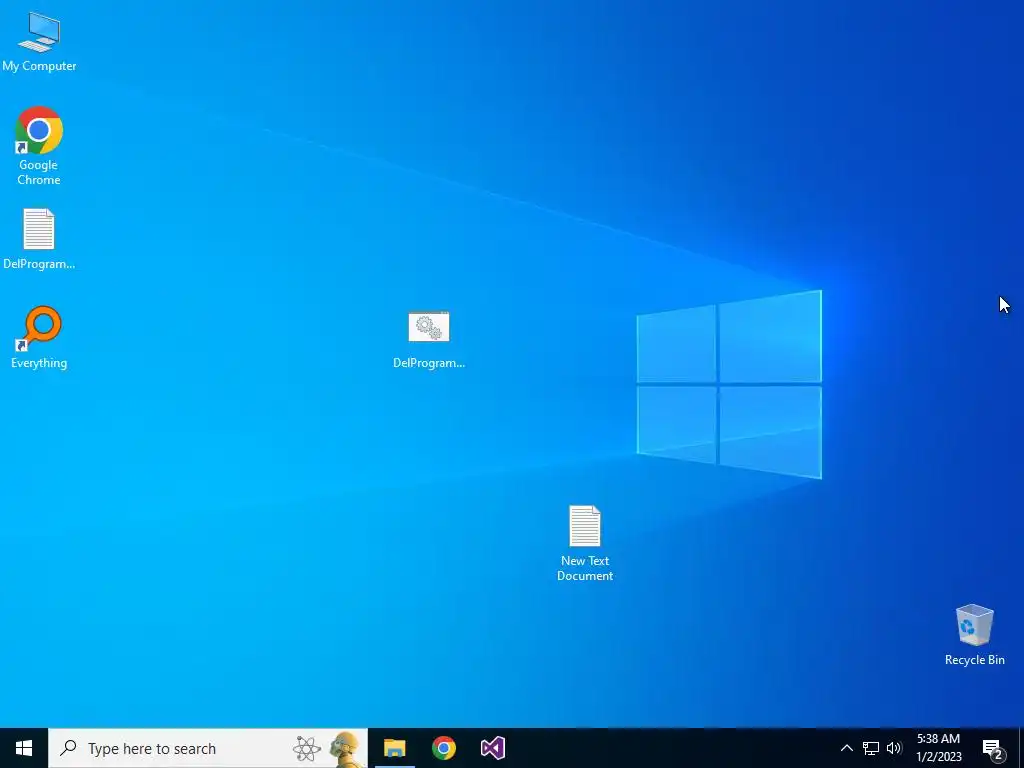Open the Windows Start menu

click(x=24, y=748)
